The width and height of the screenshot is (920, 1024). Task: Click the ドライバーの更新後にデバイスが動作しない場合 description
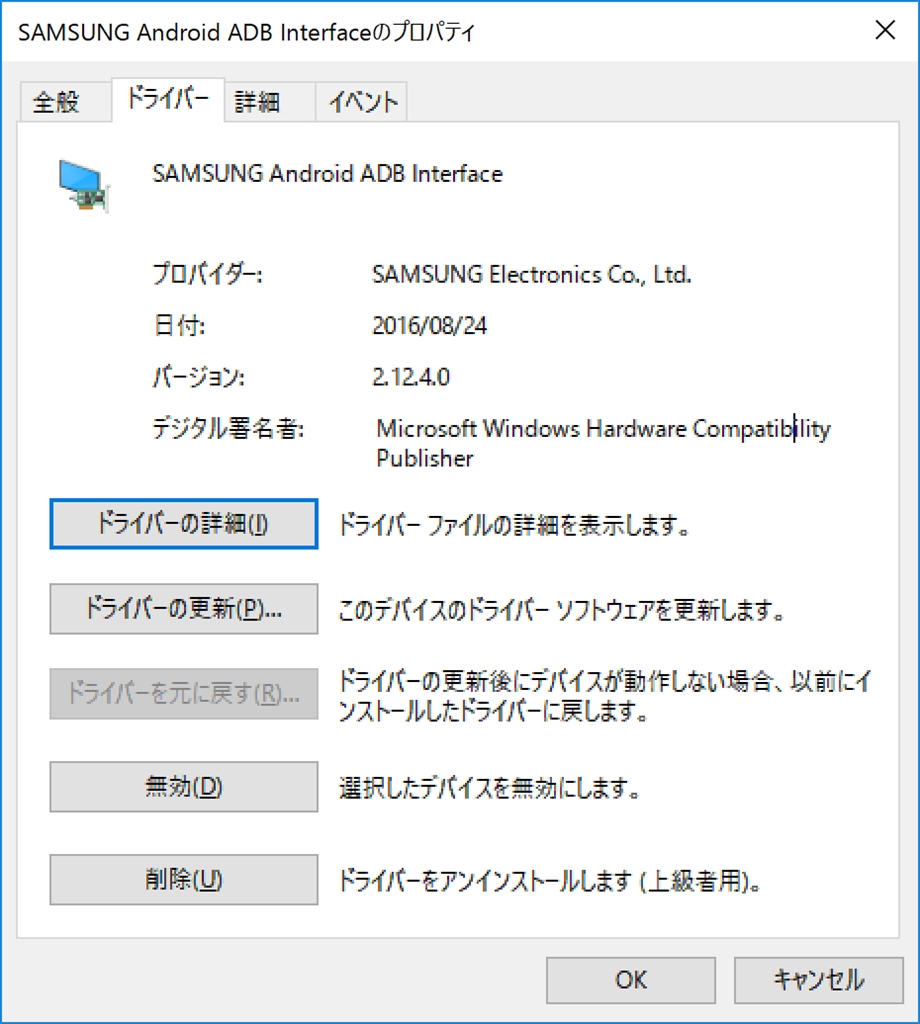(605, 696)
